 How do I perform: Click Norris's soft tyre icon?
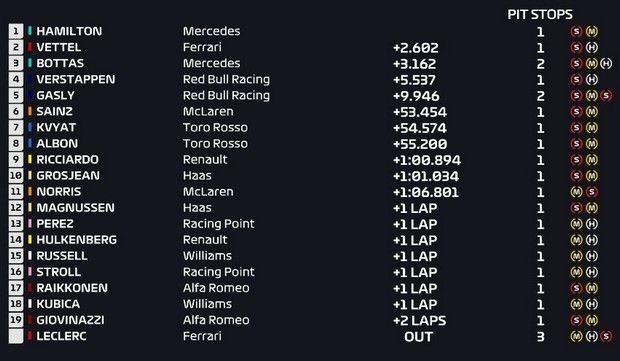592,192
